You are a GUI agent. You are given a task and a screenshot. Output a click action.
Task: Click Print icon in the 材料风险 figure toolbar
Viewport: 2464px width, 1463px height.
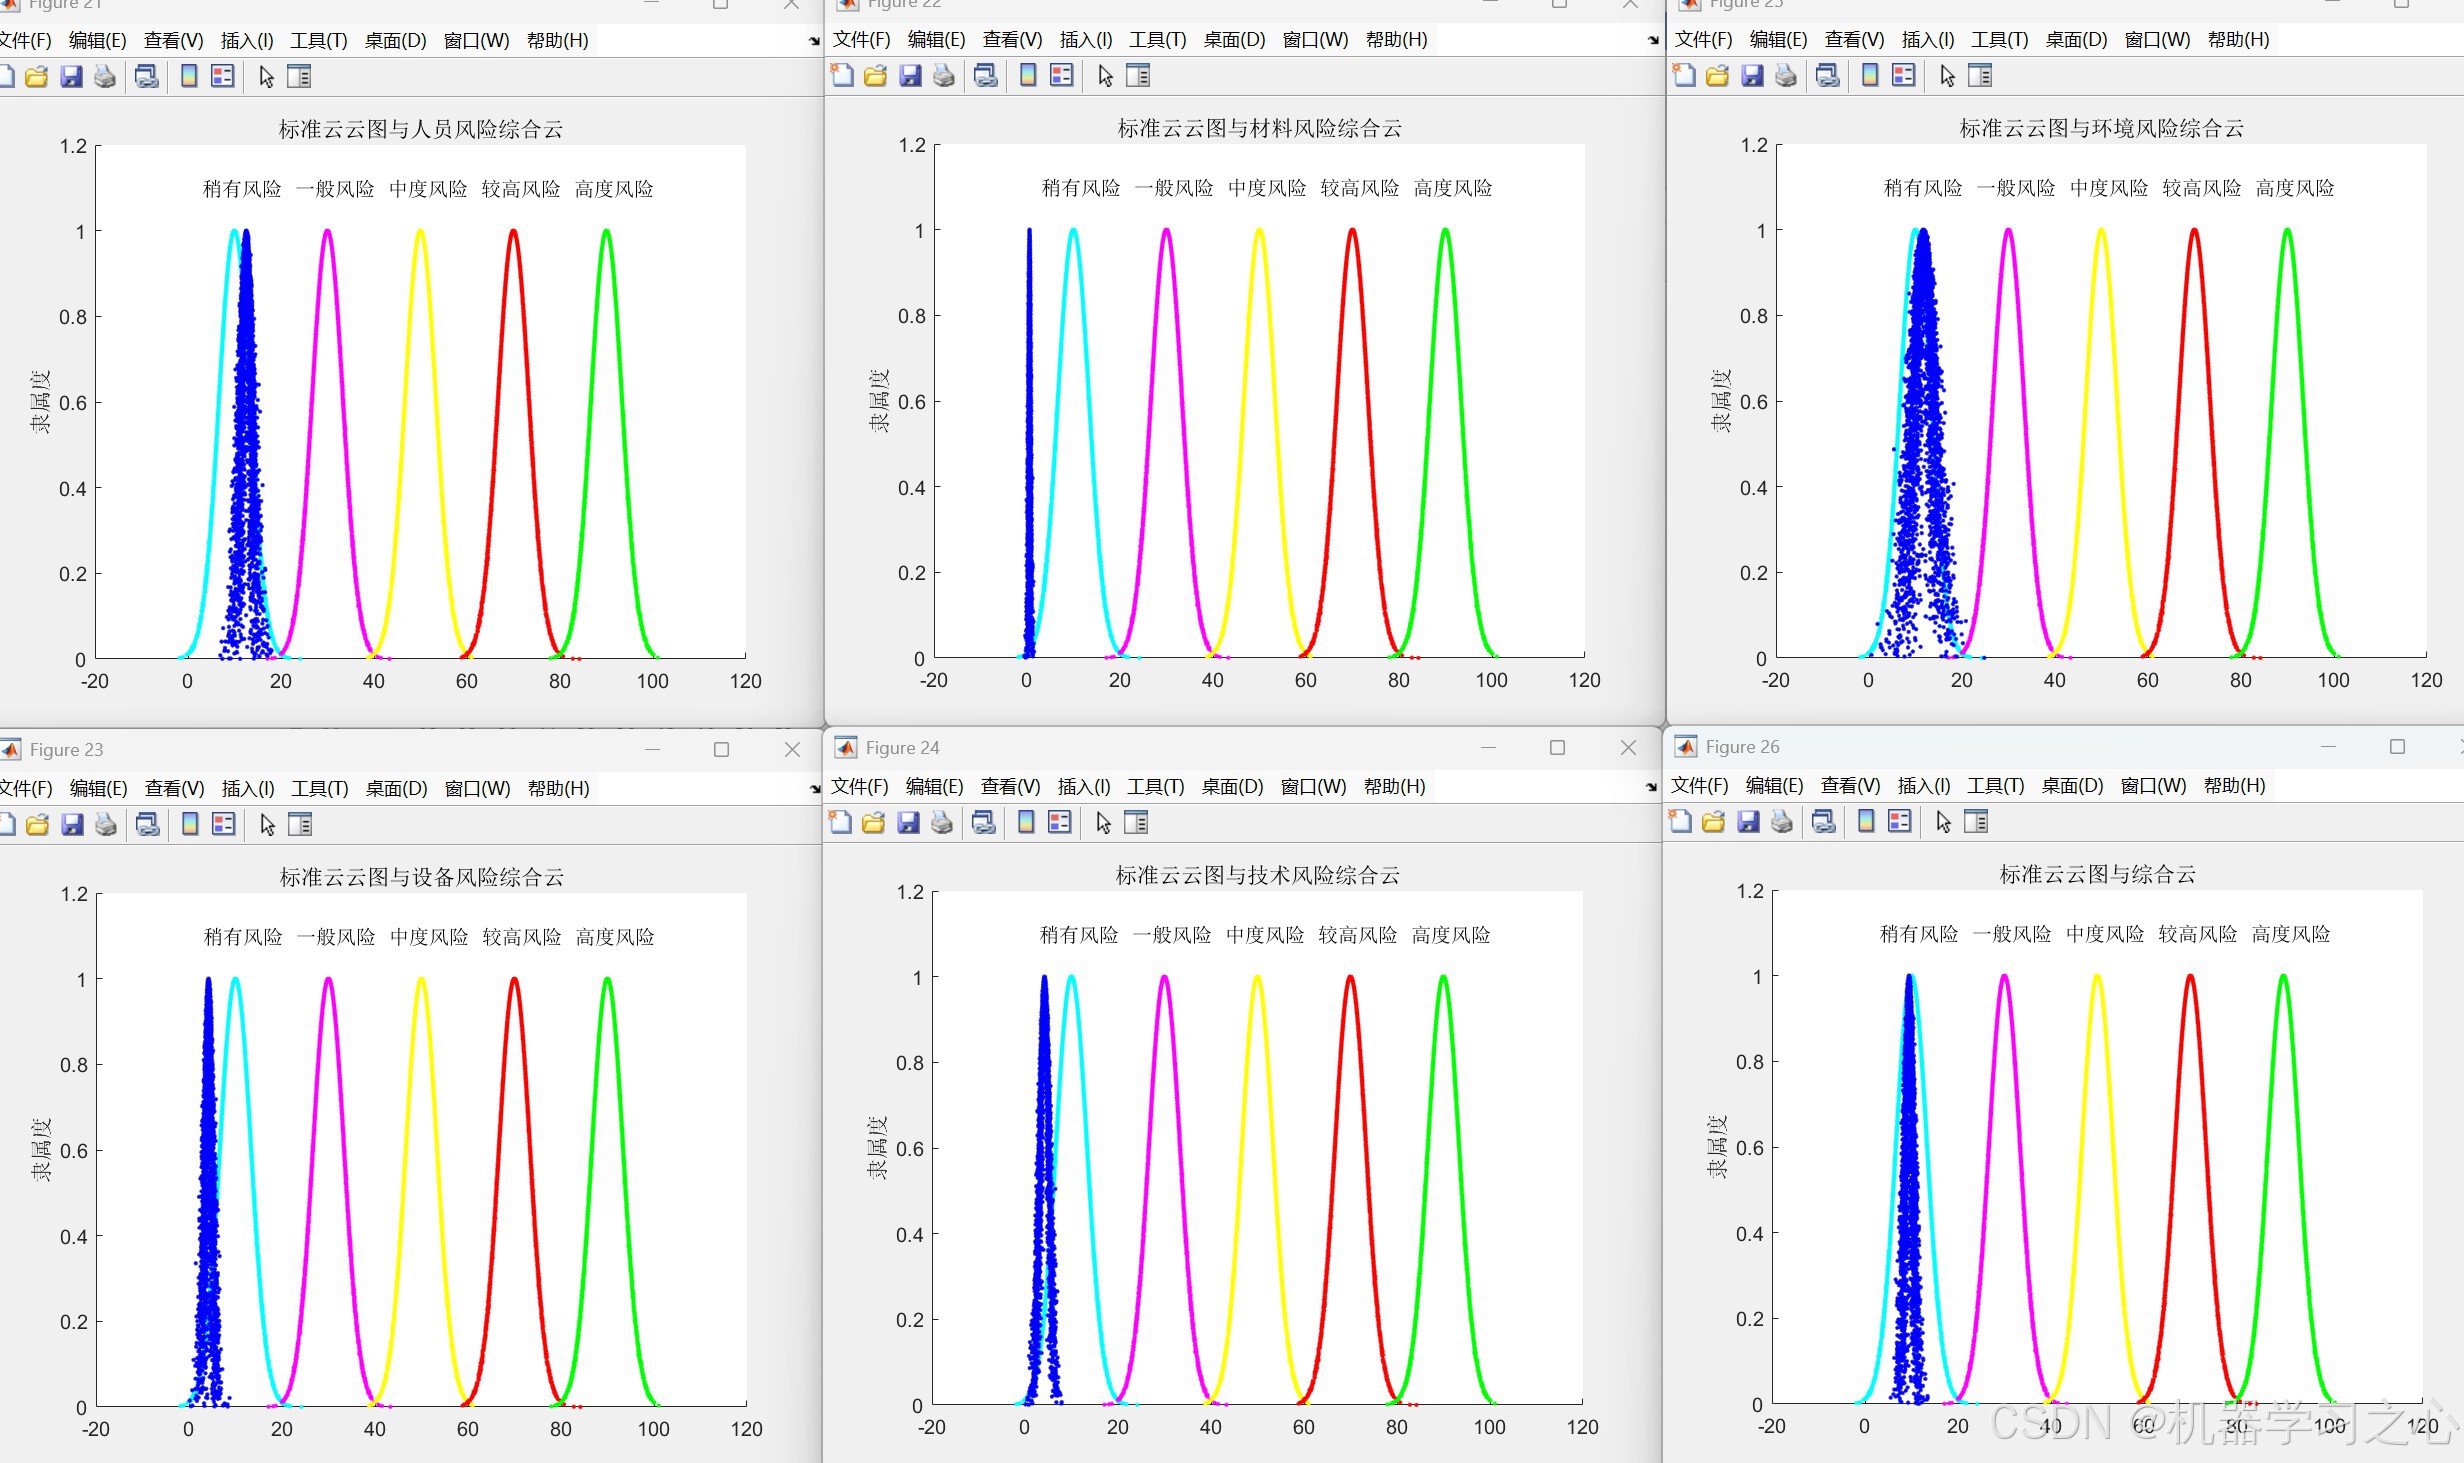point(943,76)
